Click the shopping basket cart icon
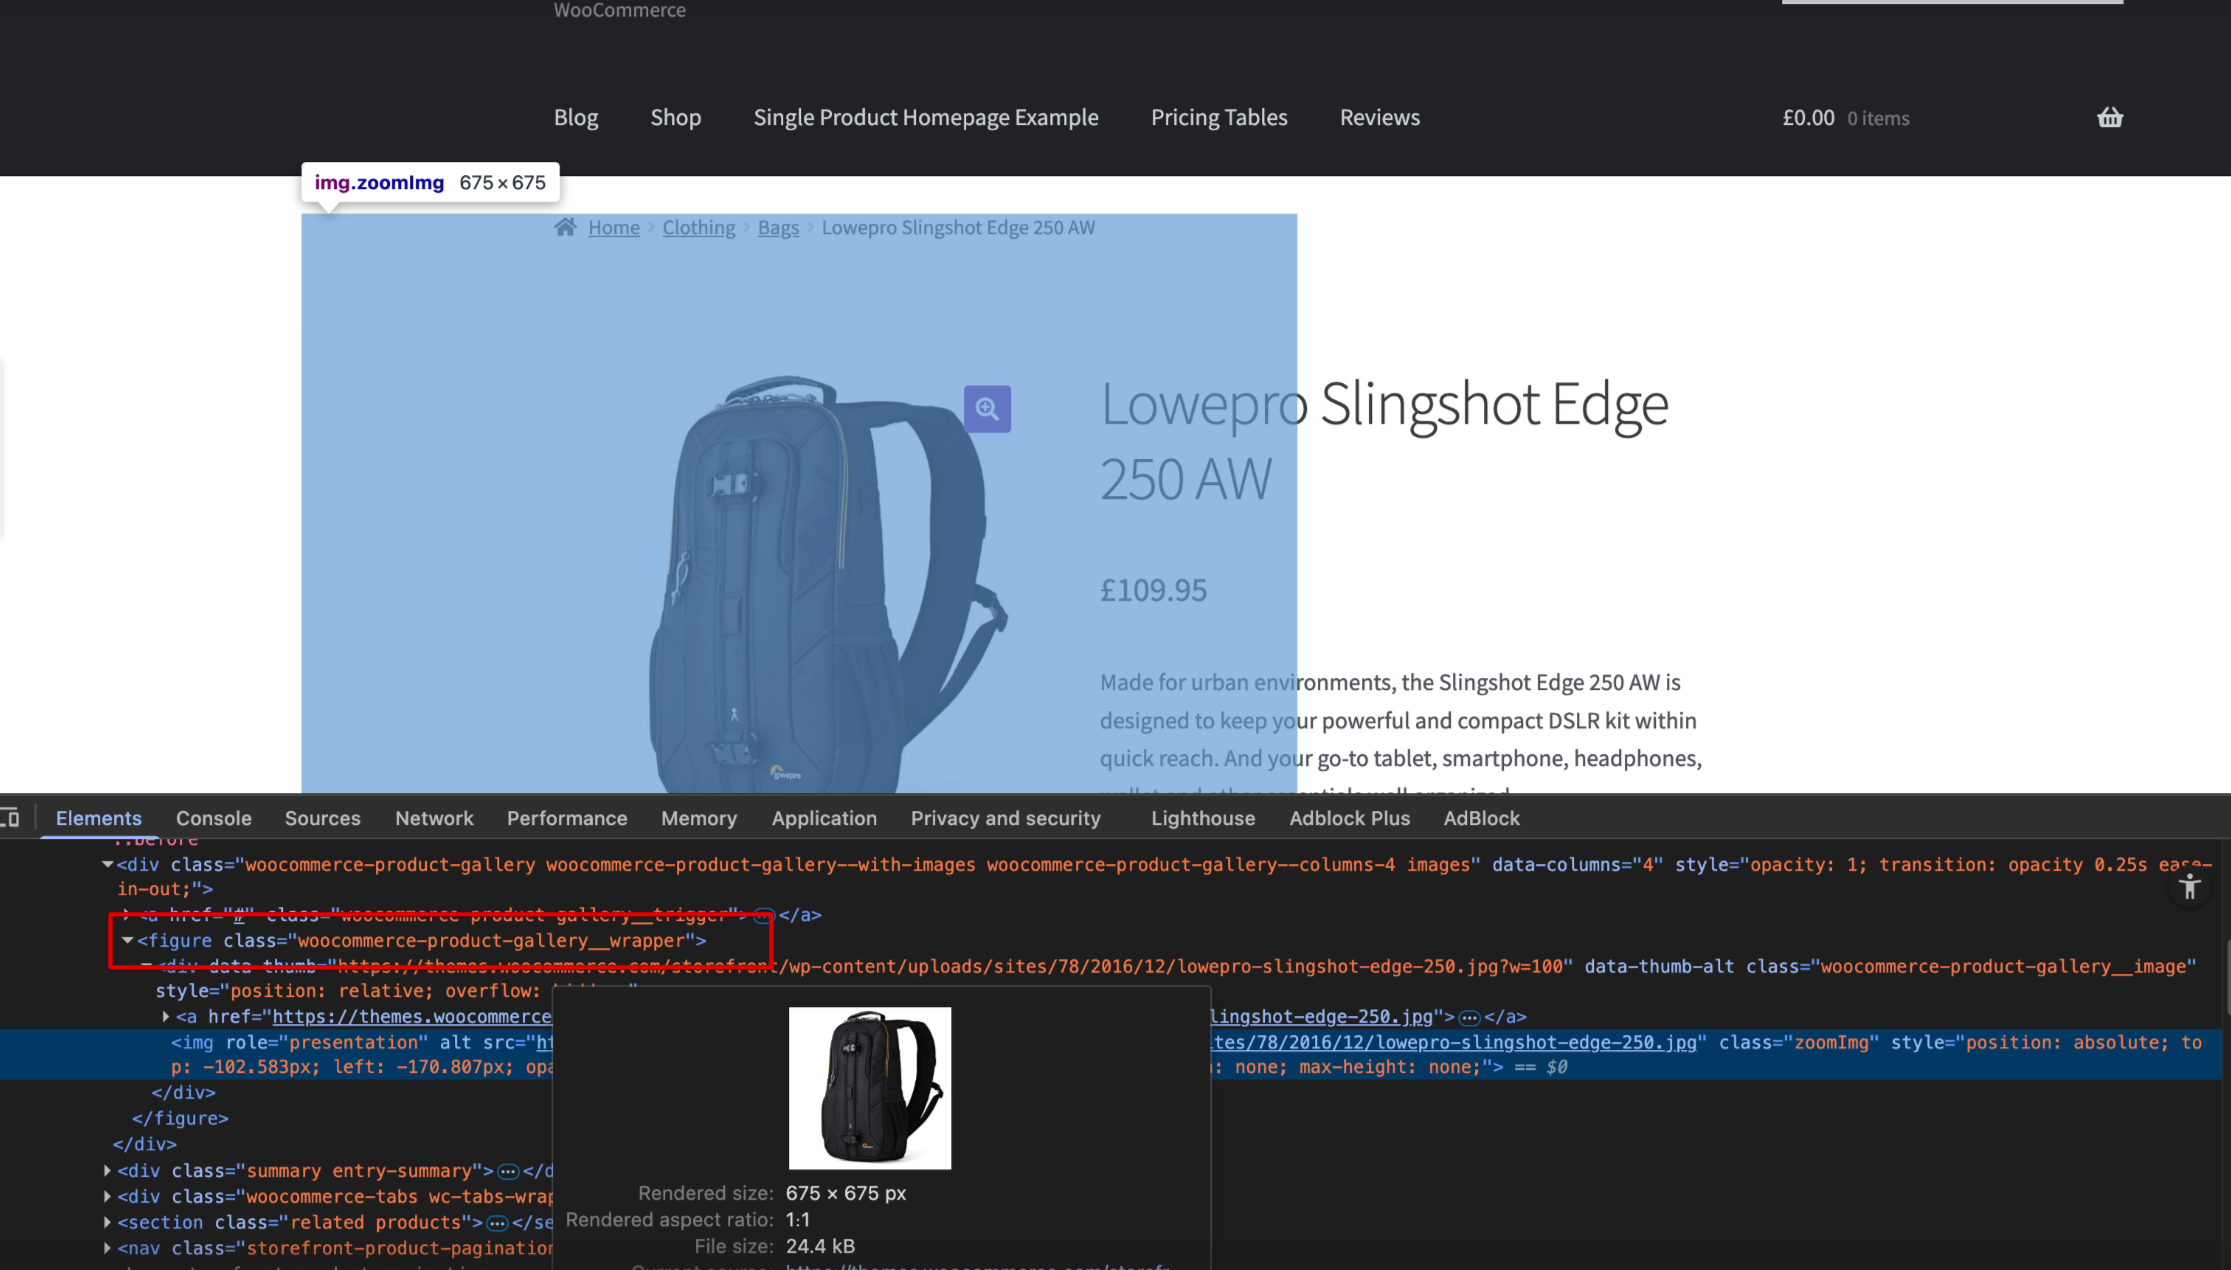 coord(2109,118)
